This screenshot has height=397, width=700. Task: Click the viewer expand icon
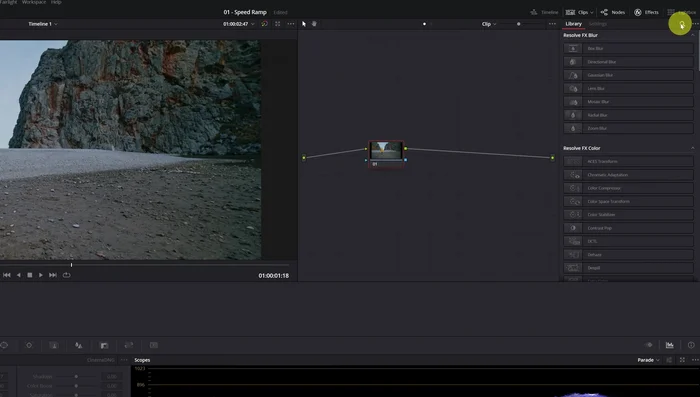(x=278, y=24)
